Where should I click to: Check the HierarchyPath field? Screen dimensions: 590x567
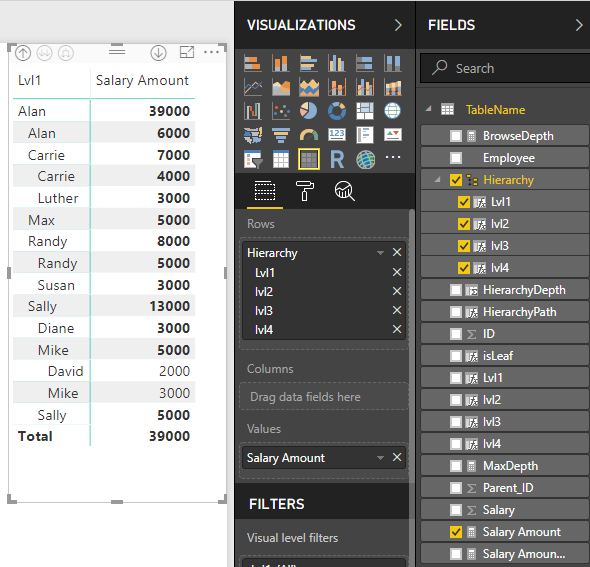point(456,312)
